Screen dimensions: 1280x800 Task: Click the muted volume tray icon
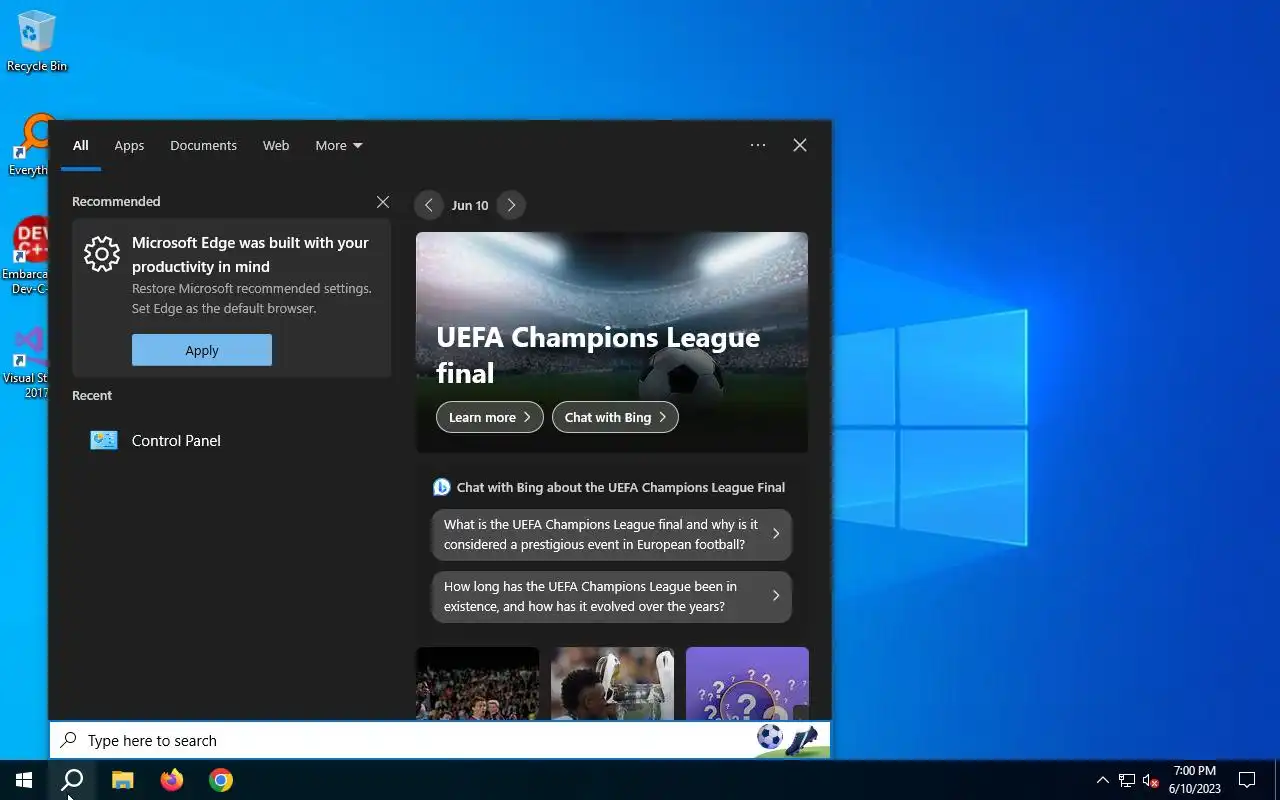(1151, 780)
